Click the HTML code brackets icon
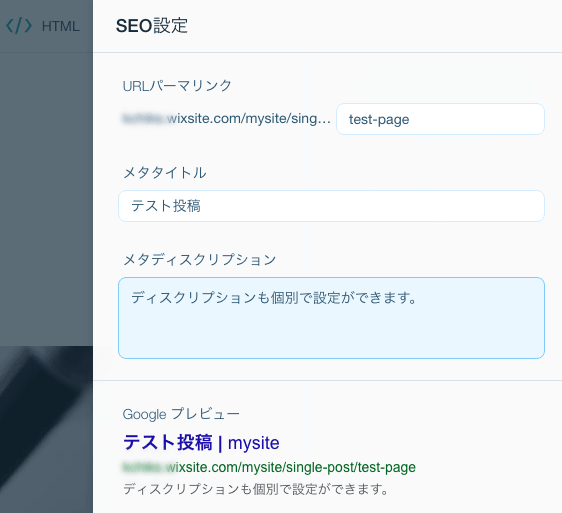 click(x=19, y=26)
